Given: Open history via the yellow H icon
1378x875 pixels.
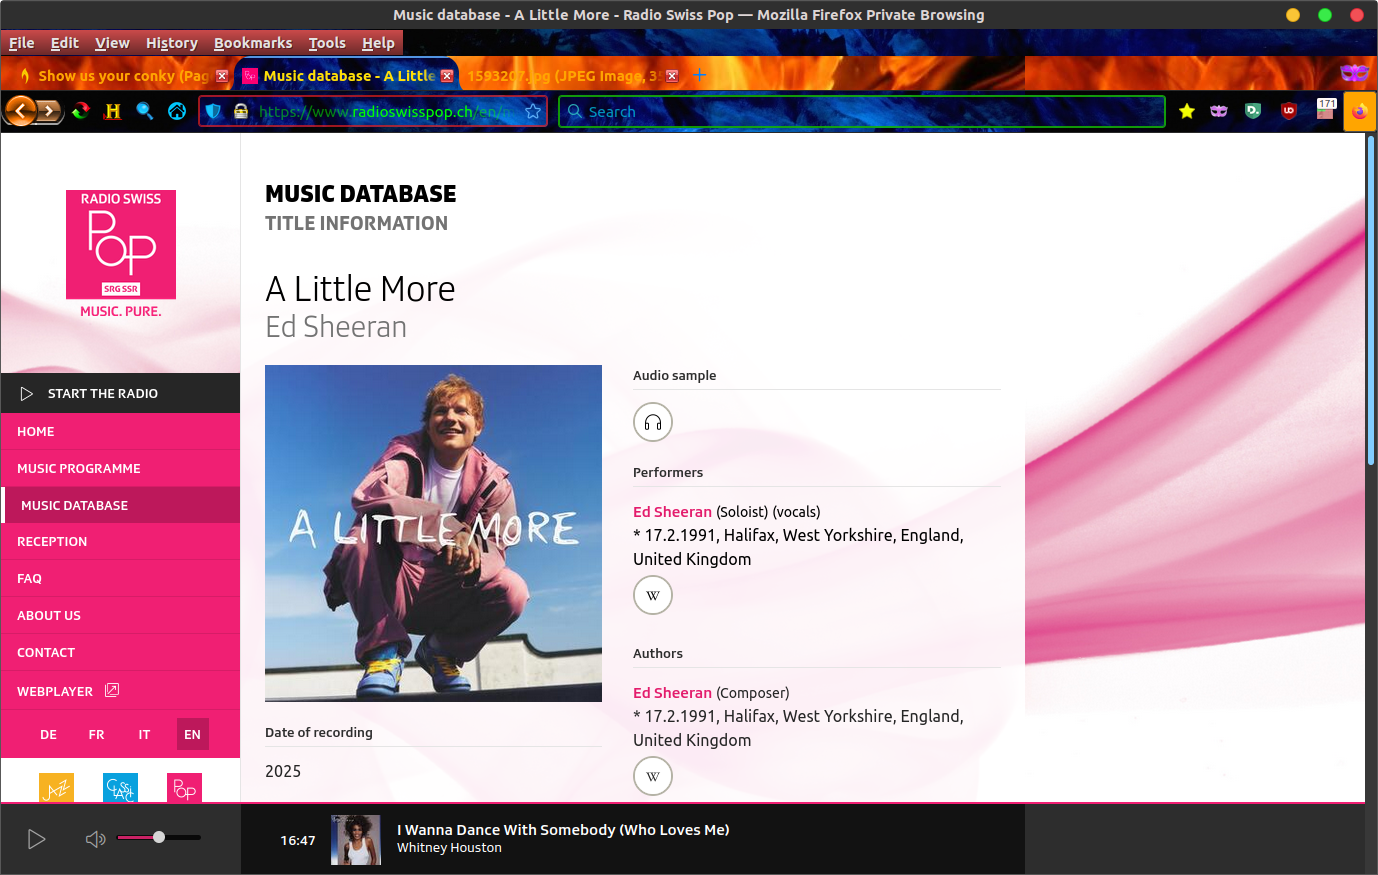Looking at the screenshot, I should pos(112,111).
